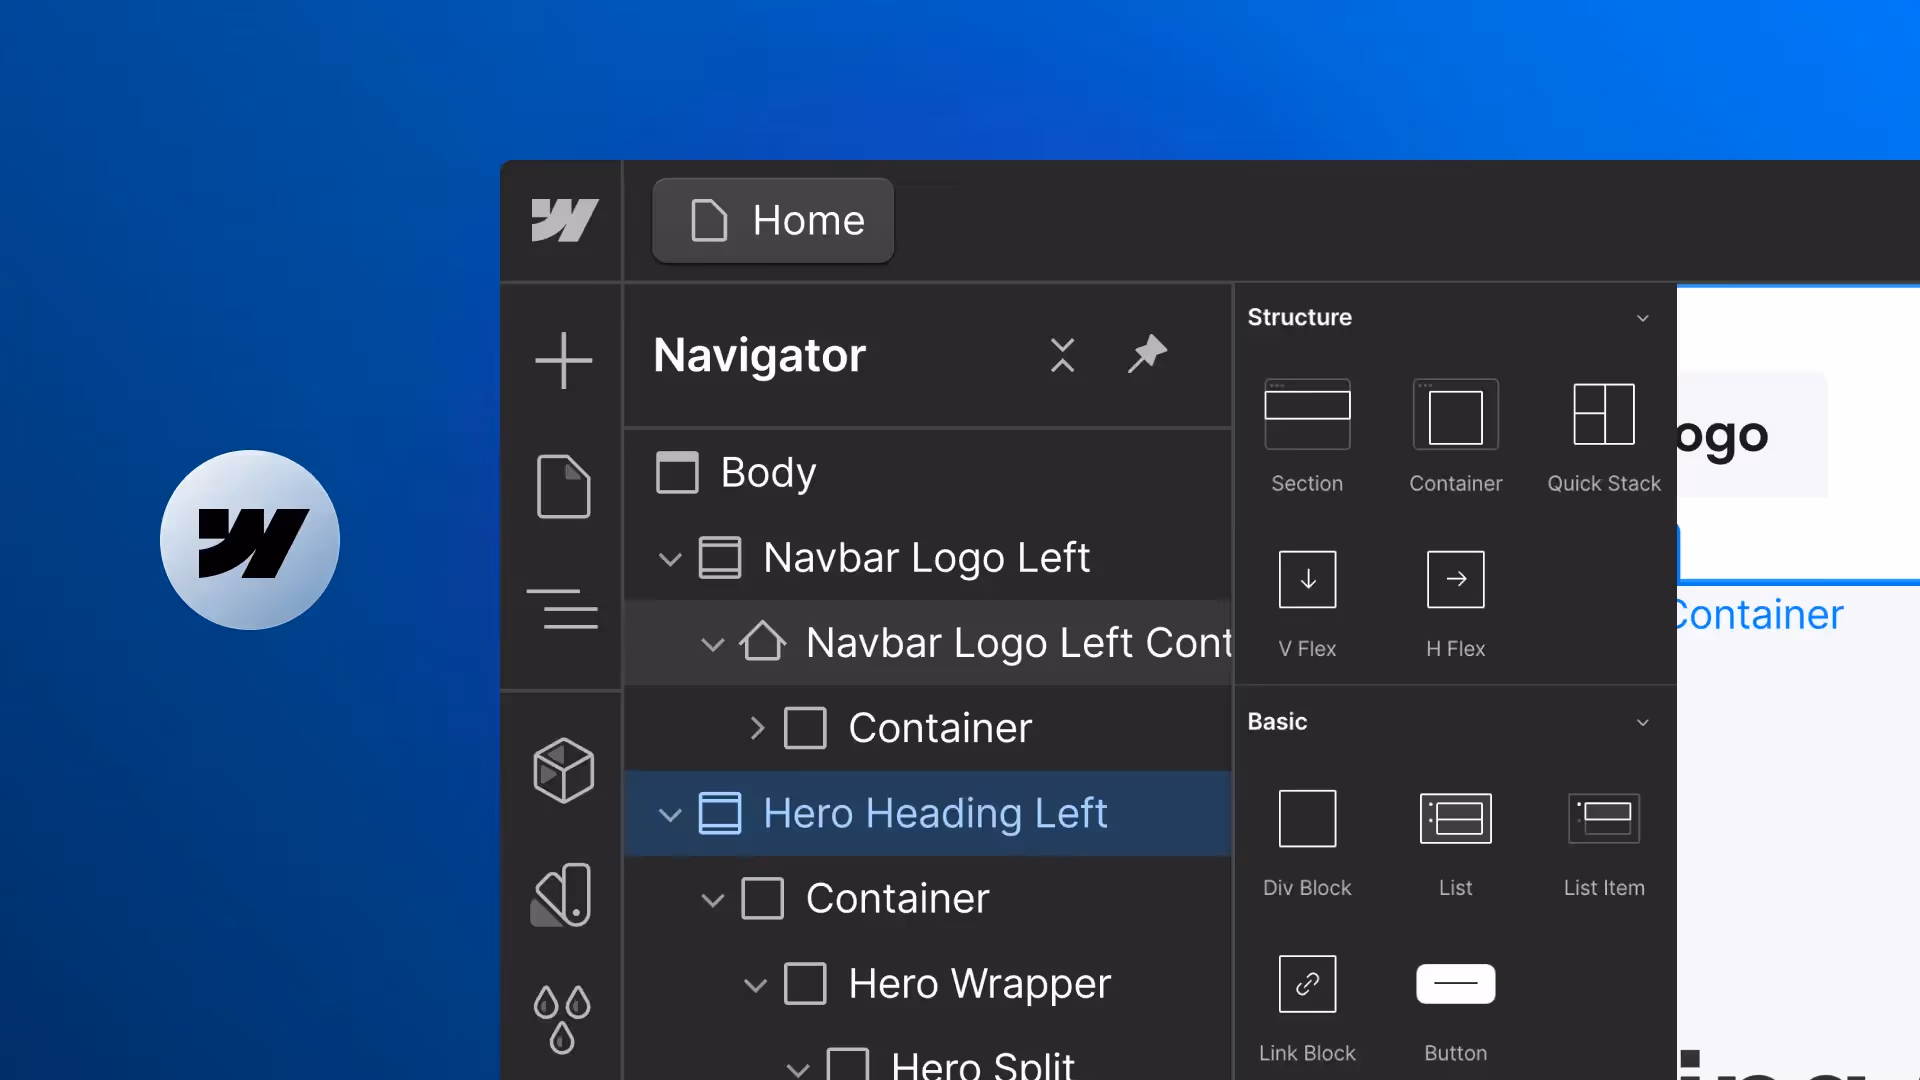Viewport: 1920px width, 1080px height.
Task: Collapse the Basic elements section
Action: pos(1642,722)
